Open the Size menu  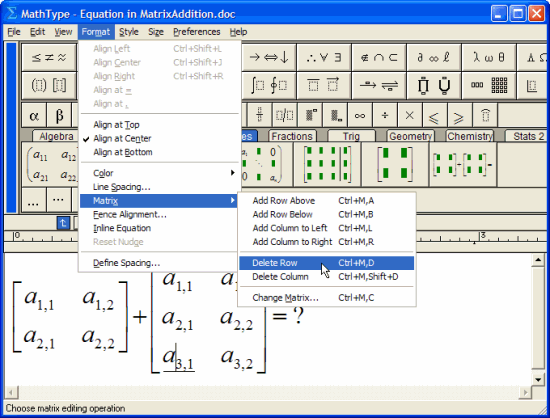(156, 32)
